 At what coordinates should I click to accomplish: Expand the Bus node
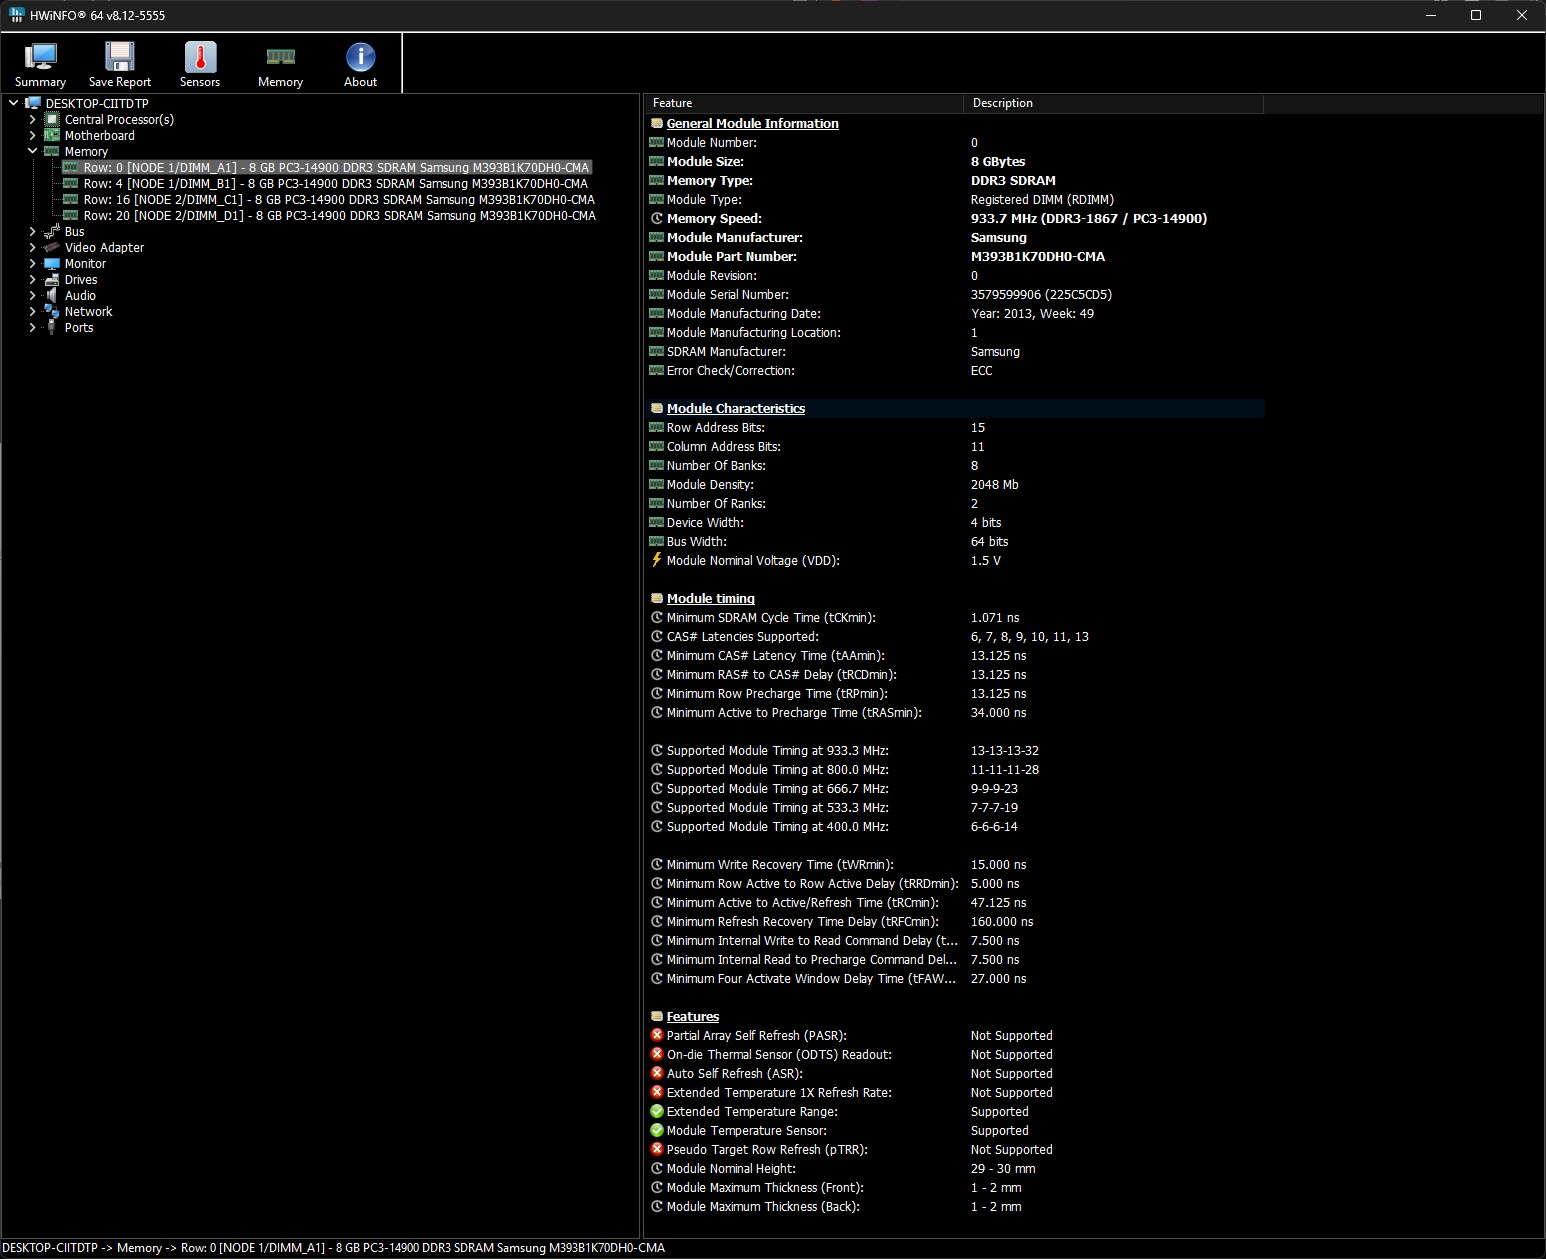(x=32, y=231)
